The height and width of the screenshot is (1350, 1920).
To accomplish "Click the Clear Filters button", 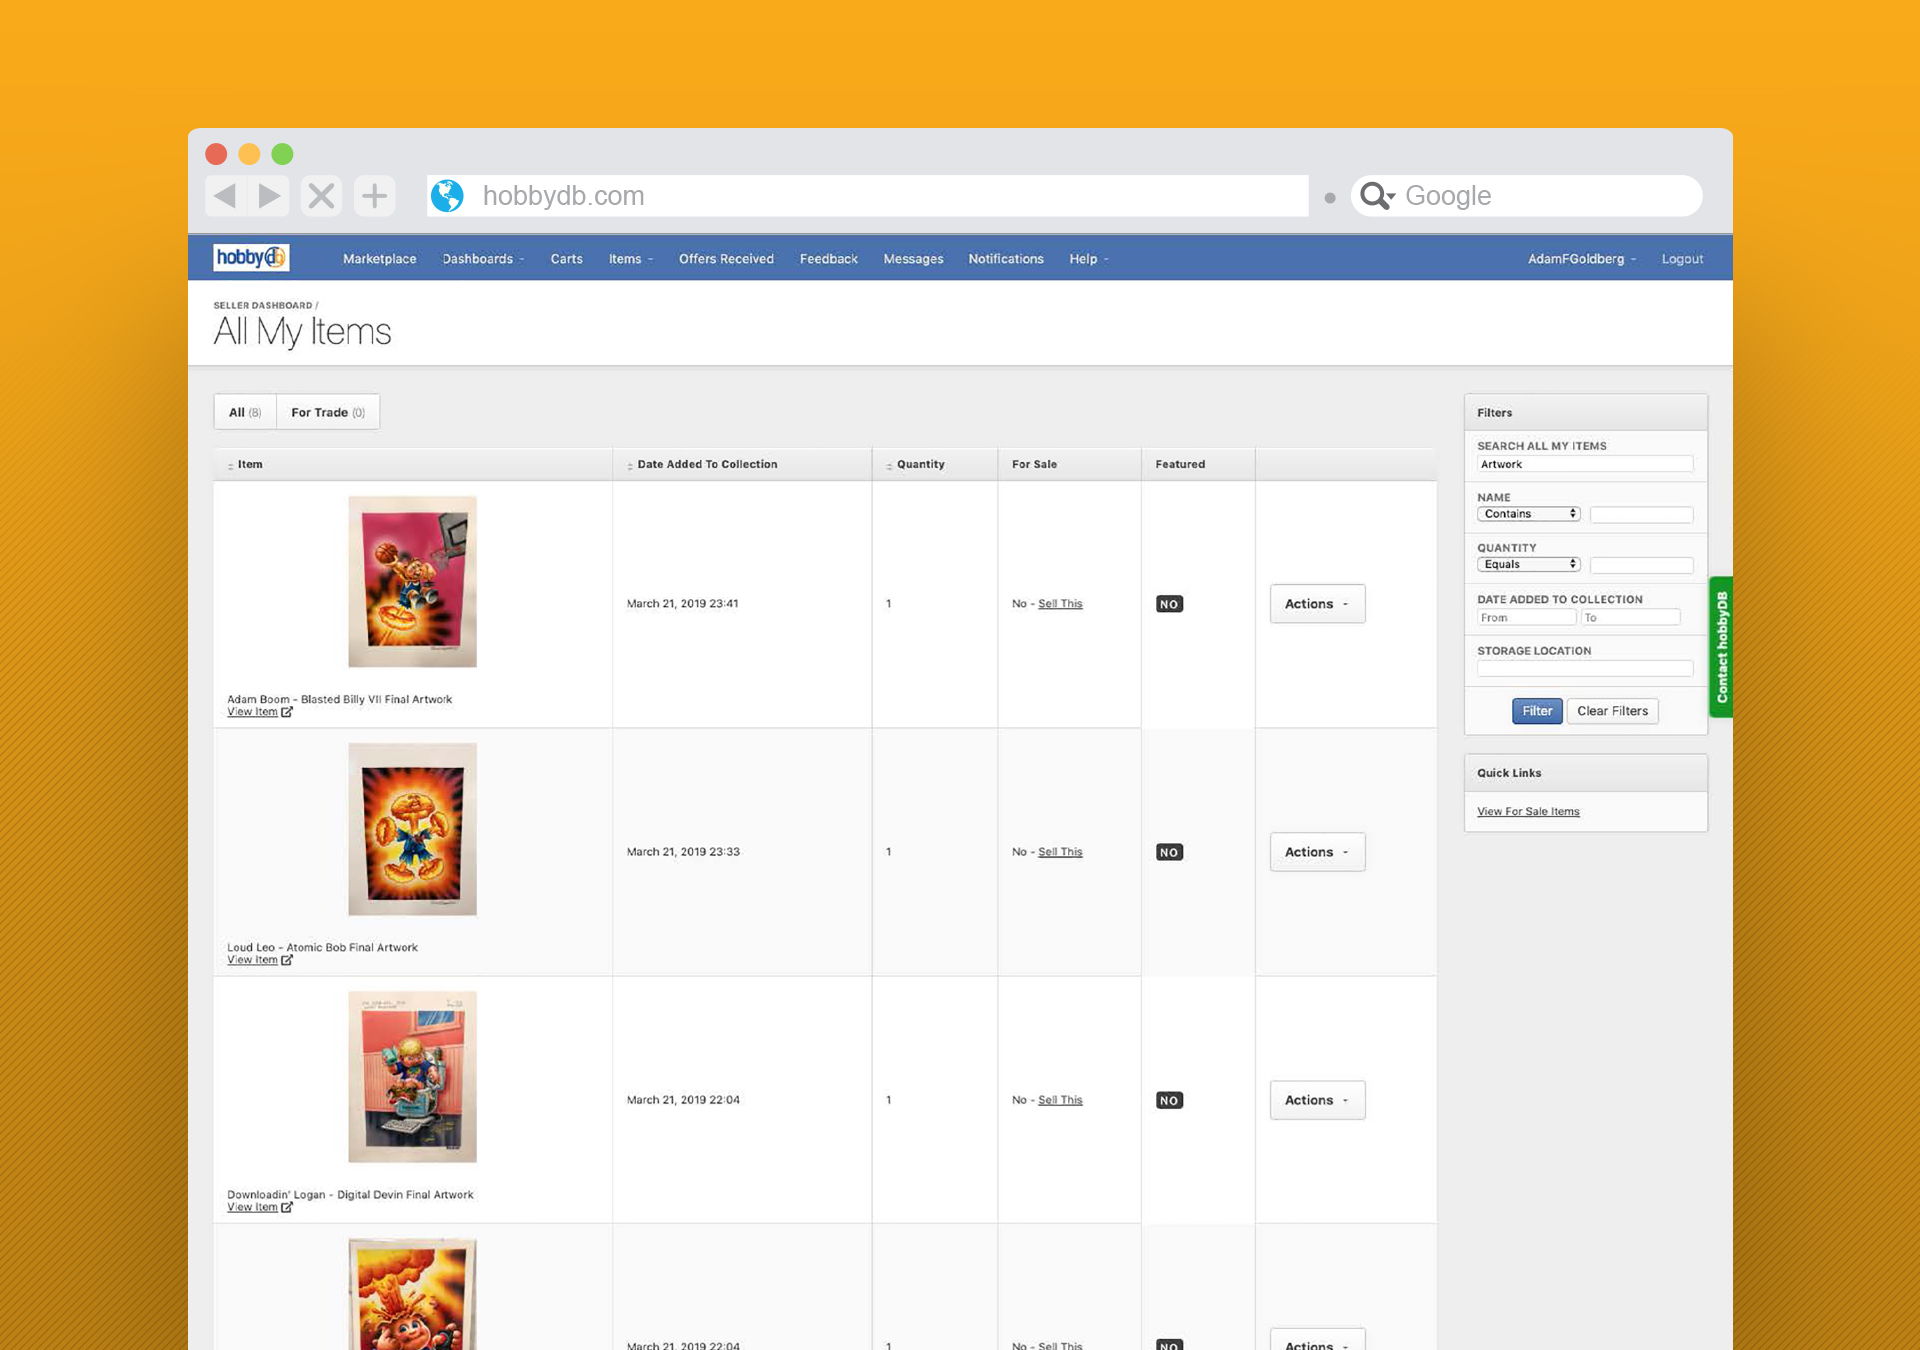I will [x=1612, y=711].
